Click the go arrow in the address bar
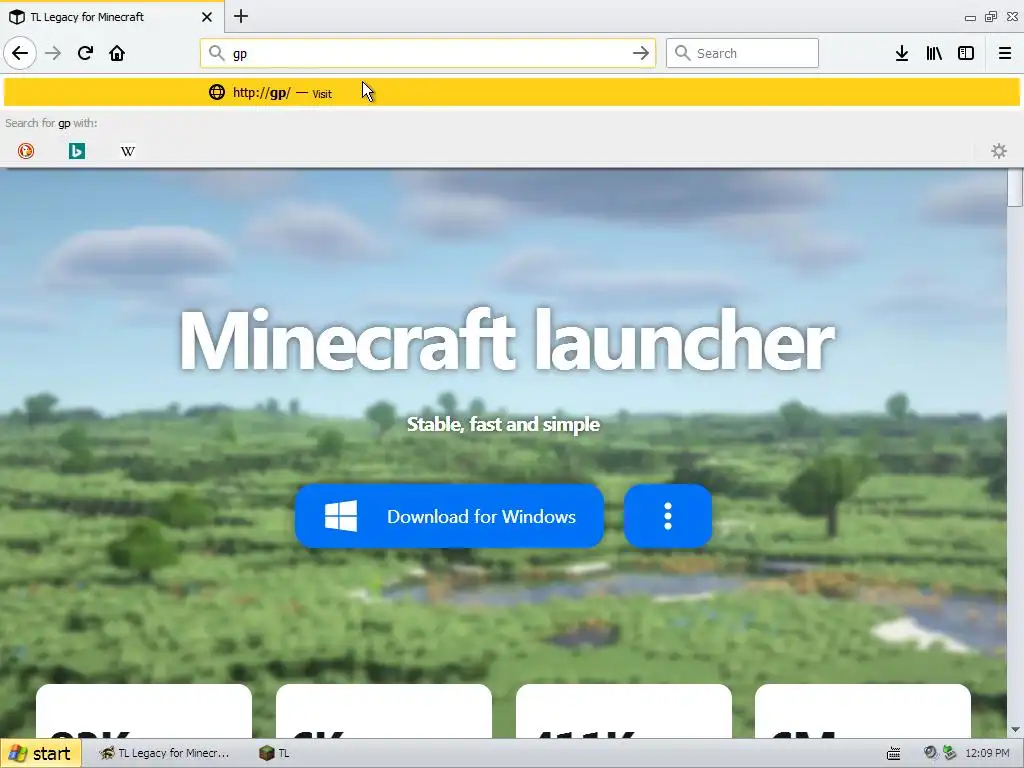Screen dimensions: 1024x768 click(x=641, y=53)
